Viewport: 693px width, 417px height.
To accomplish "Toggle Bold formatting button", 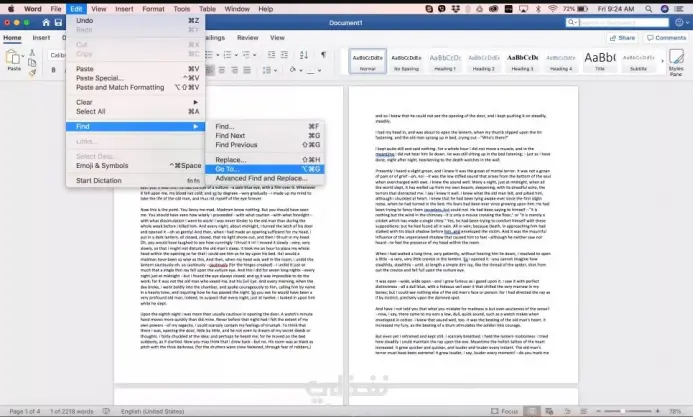I will point(53,70).
